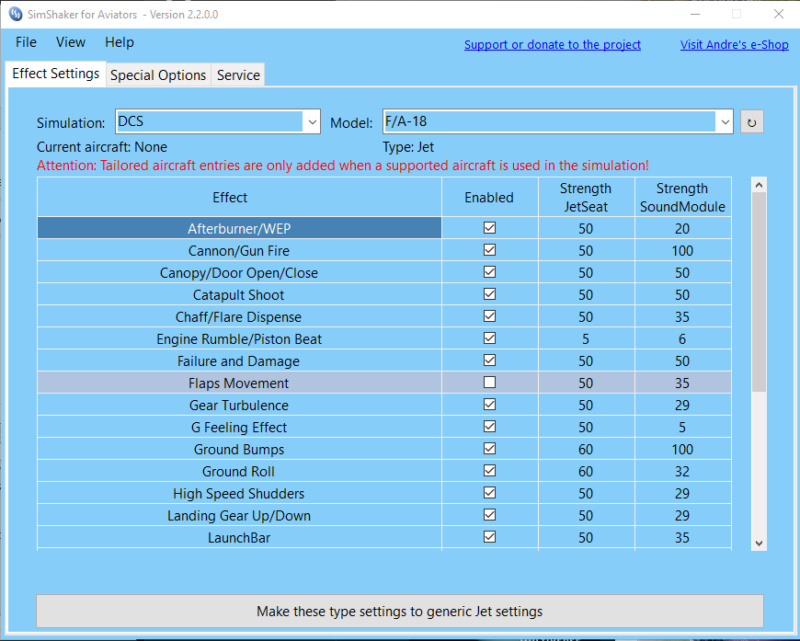Enable the Flaps Movement effect checkbox
Viewport: 800px width, 641px height.
click(489, 382)
